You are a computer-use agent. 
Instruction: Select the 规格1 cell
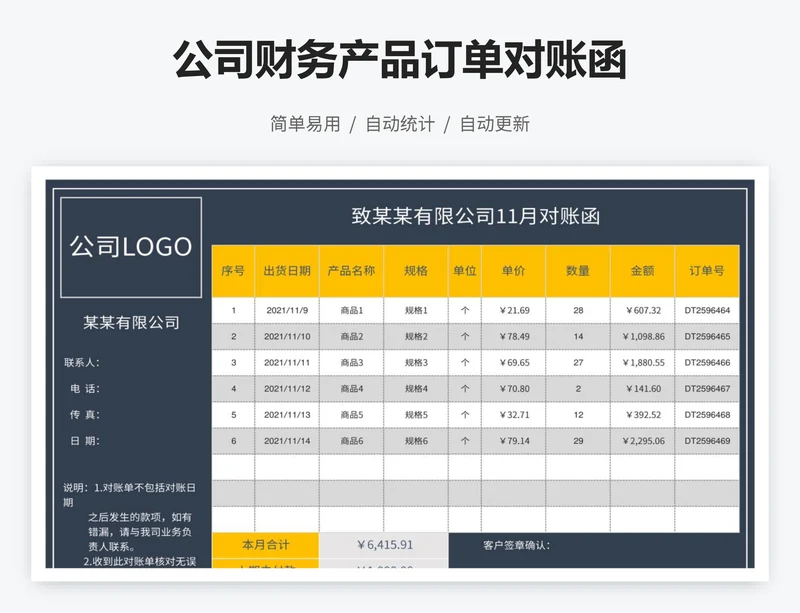(x=416, y=310)
